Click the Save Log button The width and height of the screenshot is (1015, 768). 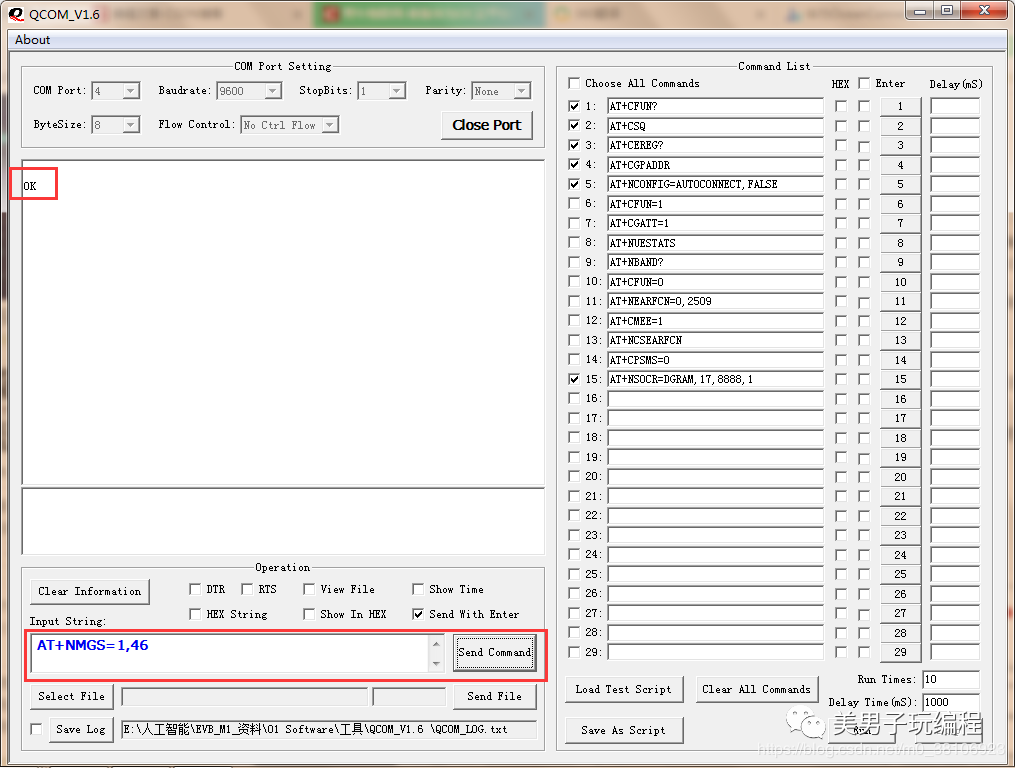click(x=81, y=729)
